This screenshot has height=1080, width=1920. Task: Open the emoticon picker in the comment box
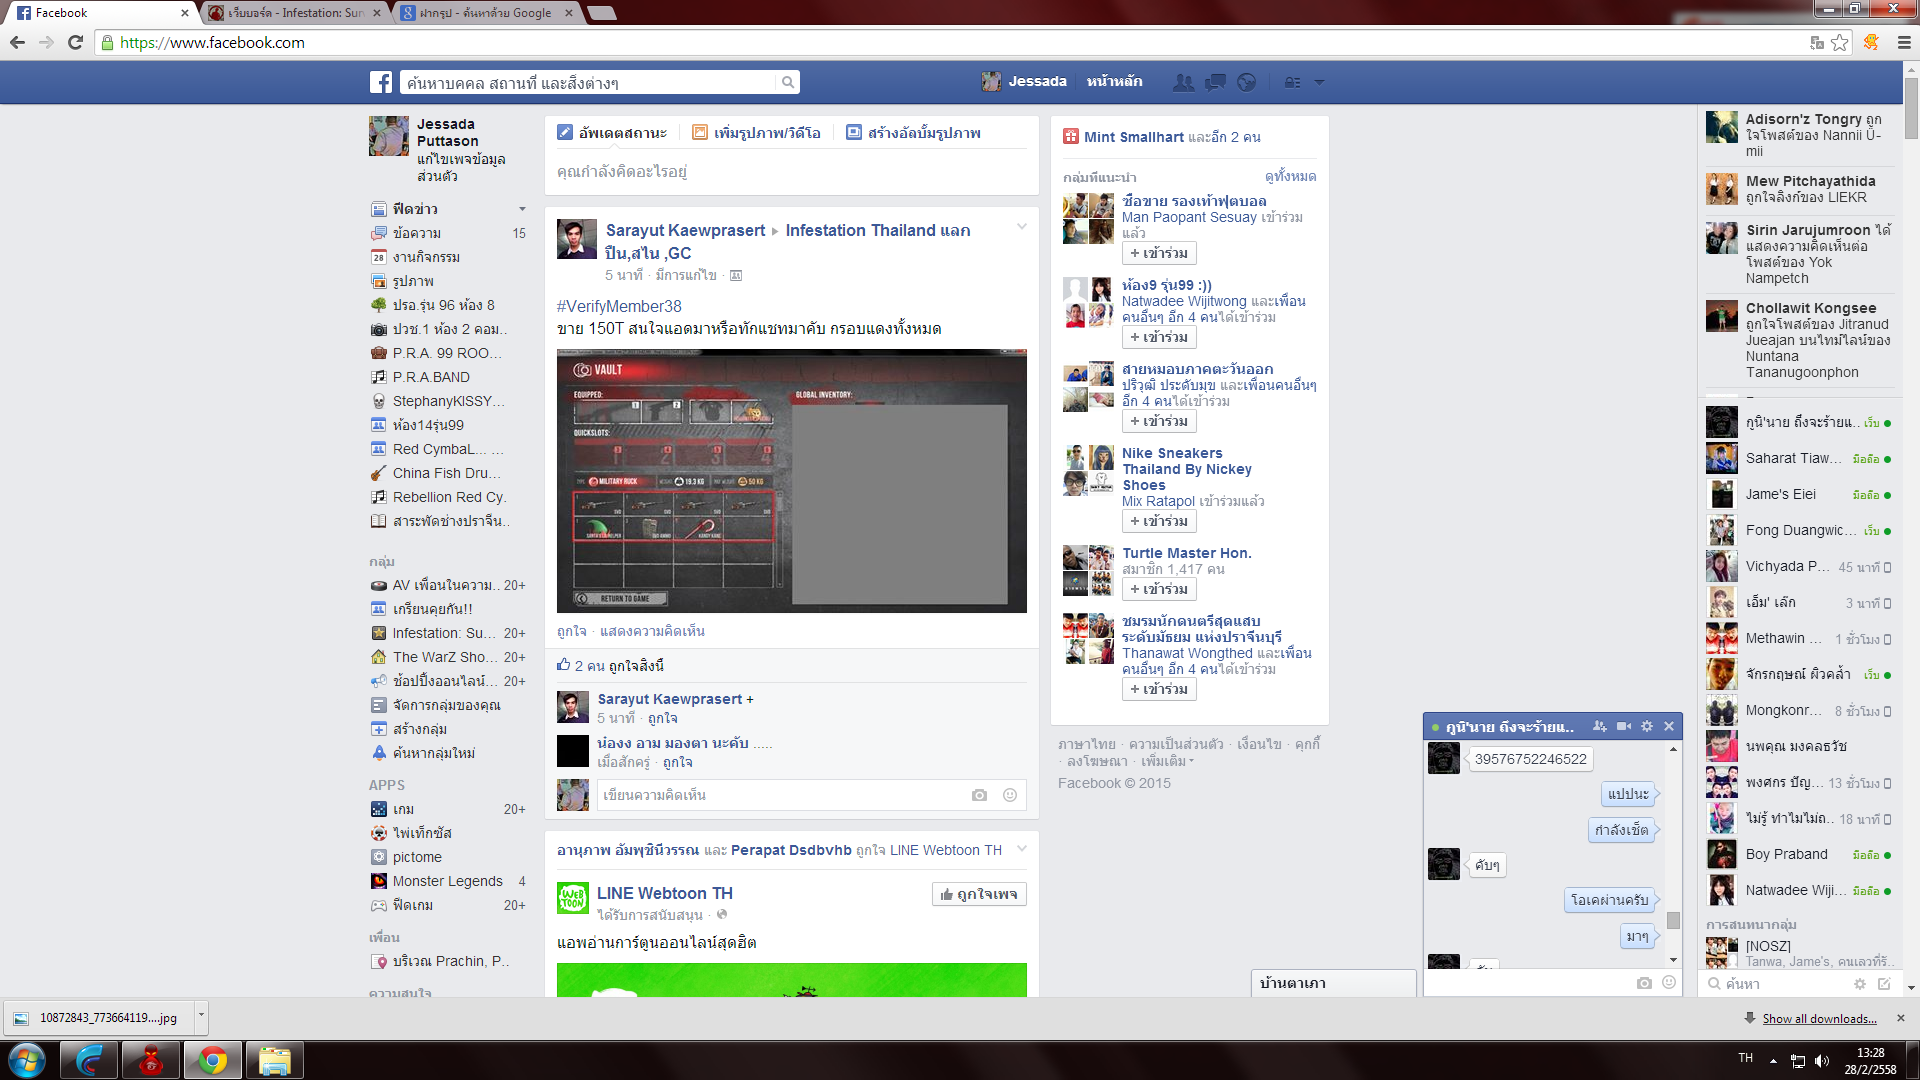1010,795
